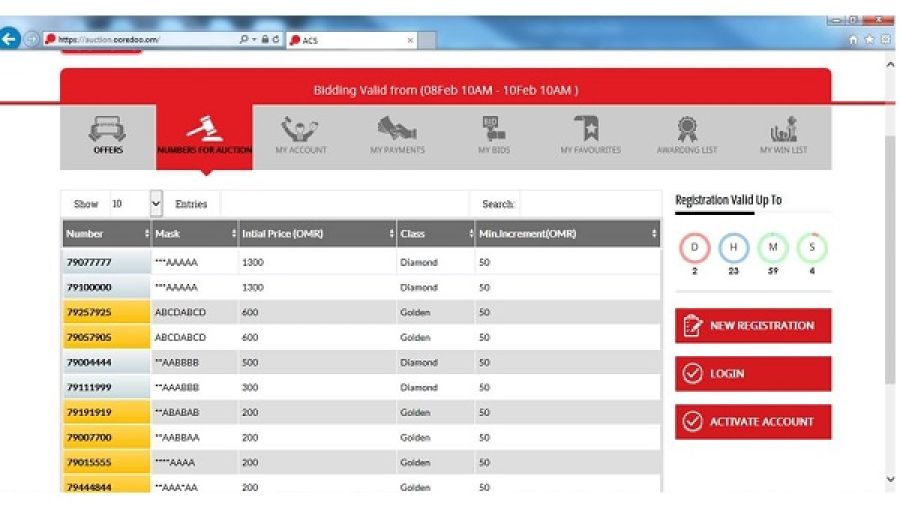This screenshot has width=900, height=507.
Task: Click the Seconds countdown circle
Action: (812, 248)
